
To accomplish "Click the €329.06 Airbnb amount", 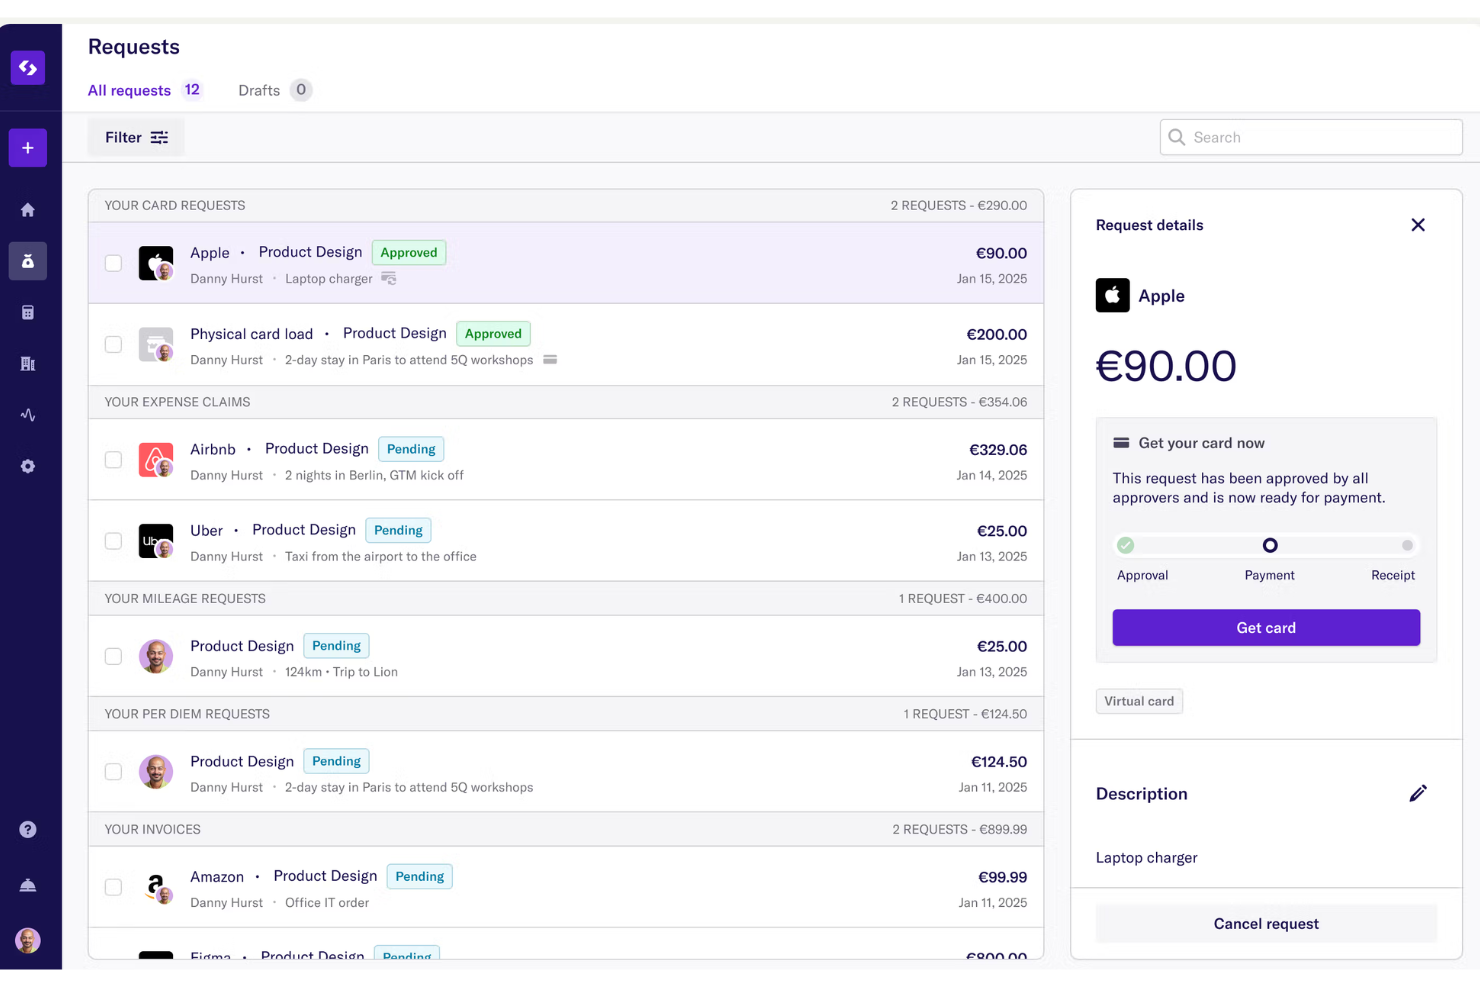I will [998, 450].
